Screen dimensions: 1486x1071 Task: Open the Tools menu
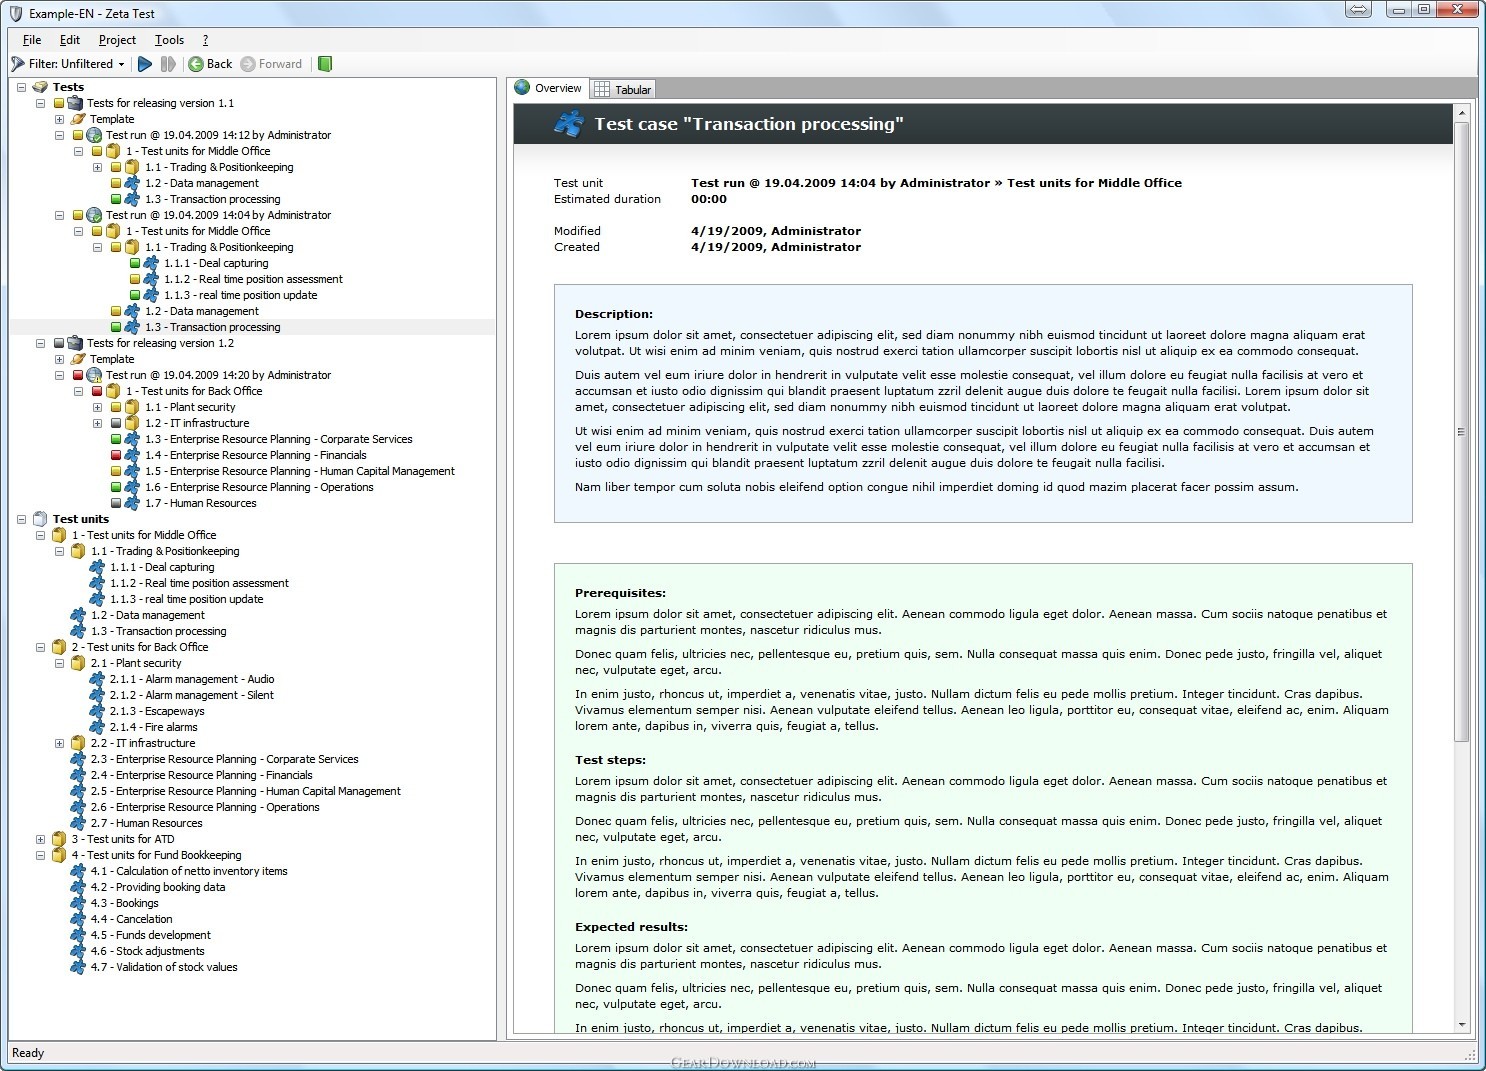pyautogui.click(x=169, y=40)
